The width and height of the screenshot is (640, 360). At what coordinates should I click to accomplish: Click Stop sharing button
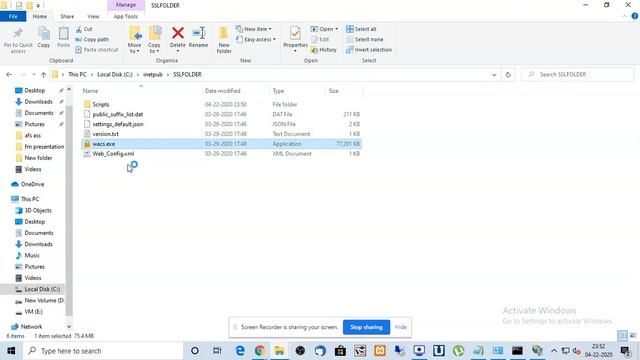tap(366, 327)
